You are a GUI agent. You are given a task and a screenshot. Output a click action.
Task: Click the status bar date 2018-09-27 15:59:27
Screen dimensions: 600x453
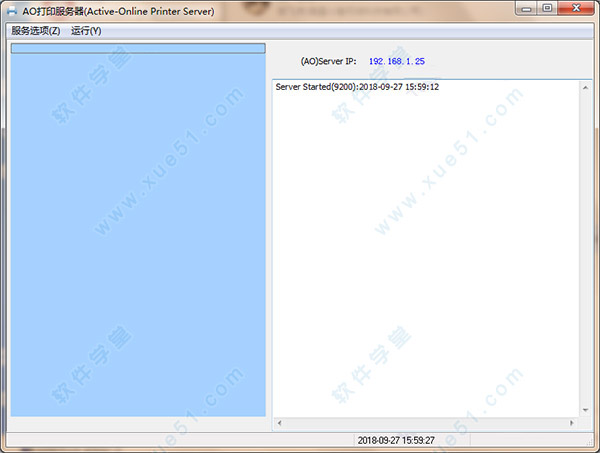[x=396, y=440]
